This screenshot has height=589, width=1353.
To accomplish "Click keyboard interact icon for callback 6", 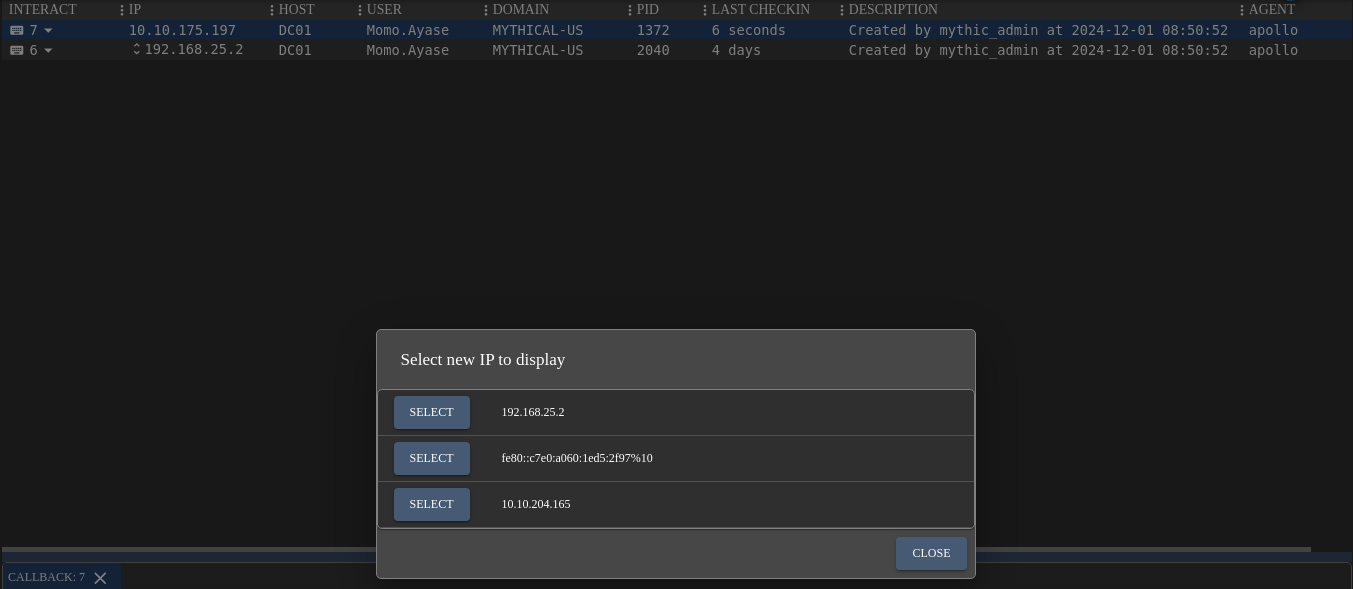I will (16, 50).
